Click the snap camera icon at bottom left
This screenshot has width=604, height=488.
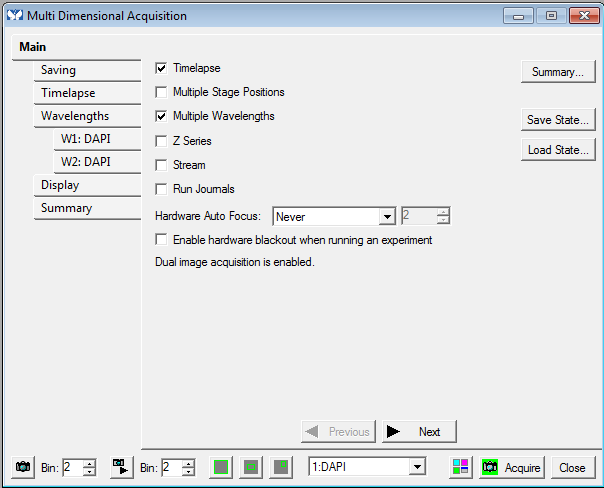coord(23,468)
